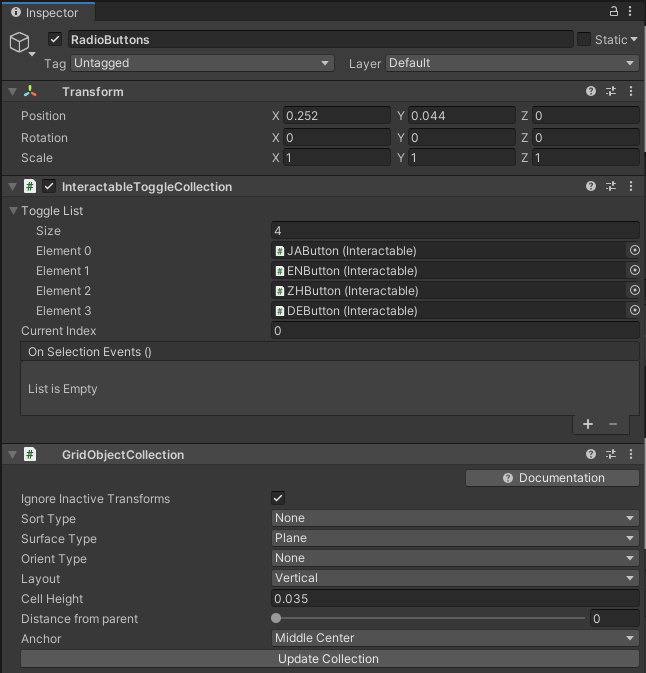Lock the Inspector panel

614,11
